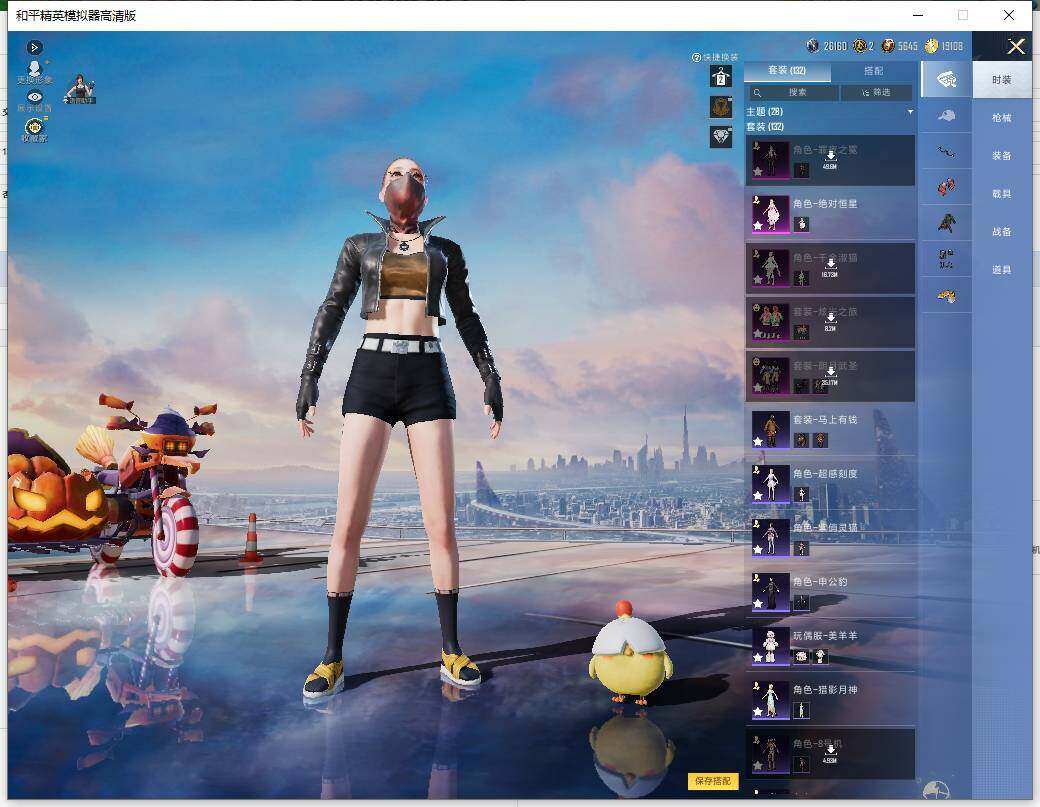Open the 收藏家 collector badge icon

tap(34, 129)
